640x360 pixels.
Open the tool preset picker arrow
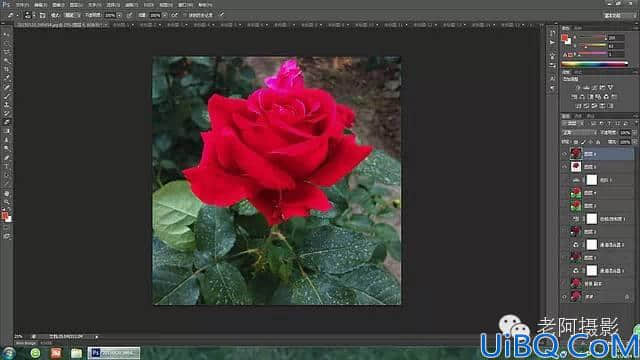tap(17, 16)
